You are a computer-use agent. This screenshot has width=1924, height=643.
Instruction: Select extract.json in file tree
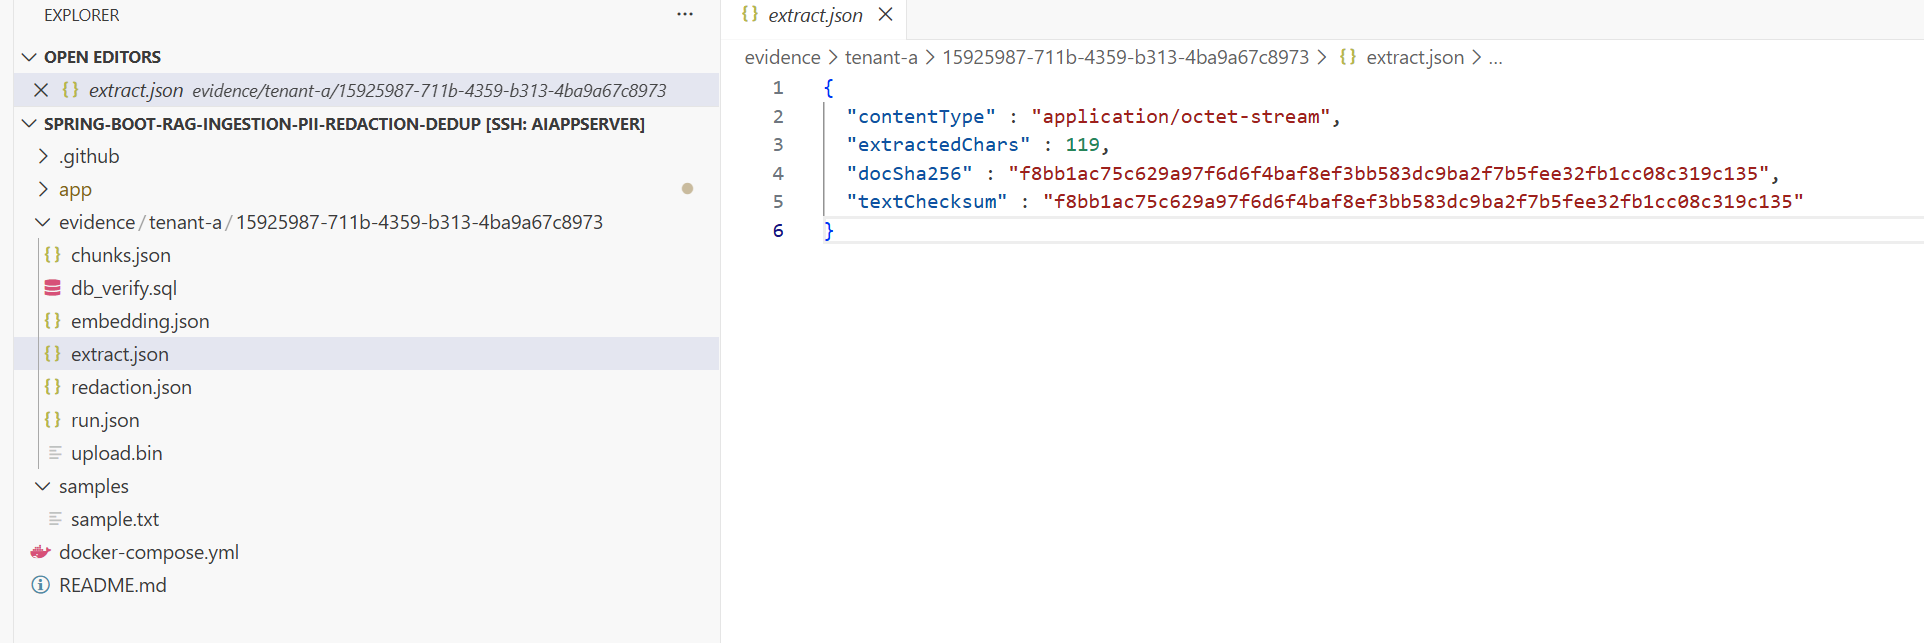366,354
